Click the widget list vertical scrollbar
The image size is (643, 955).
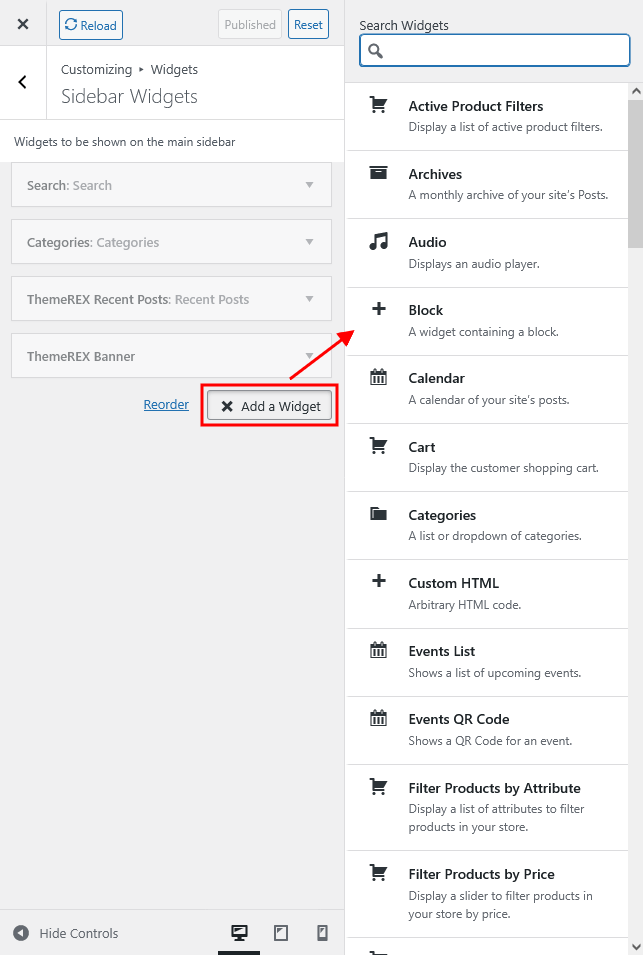(636, 174)
